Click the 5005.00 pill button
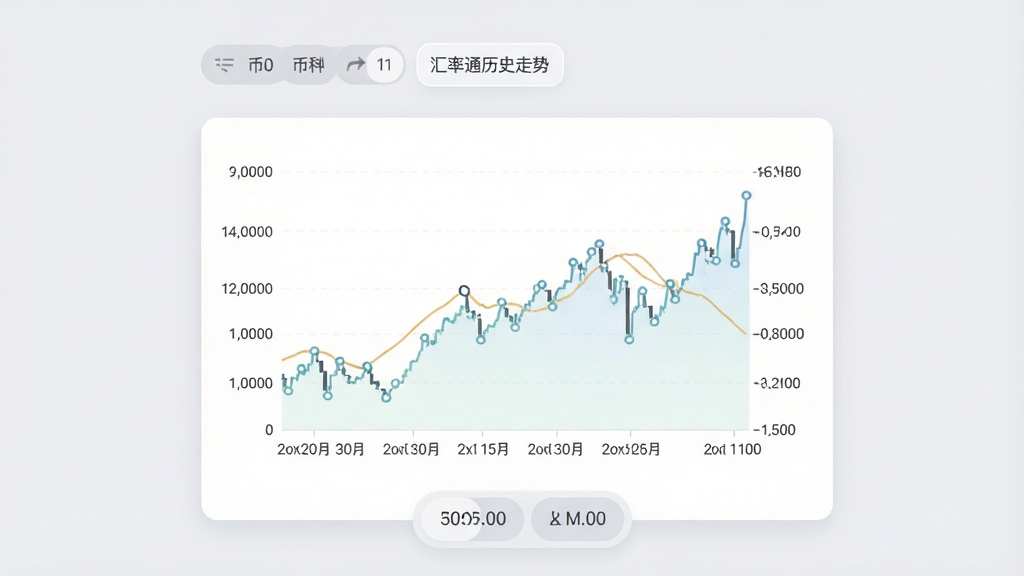 click(473, 519)
